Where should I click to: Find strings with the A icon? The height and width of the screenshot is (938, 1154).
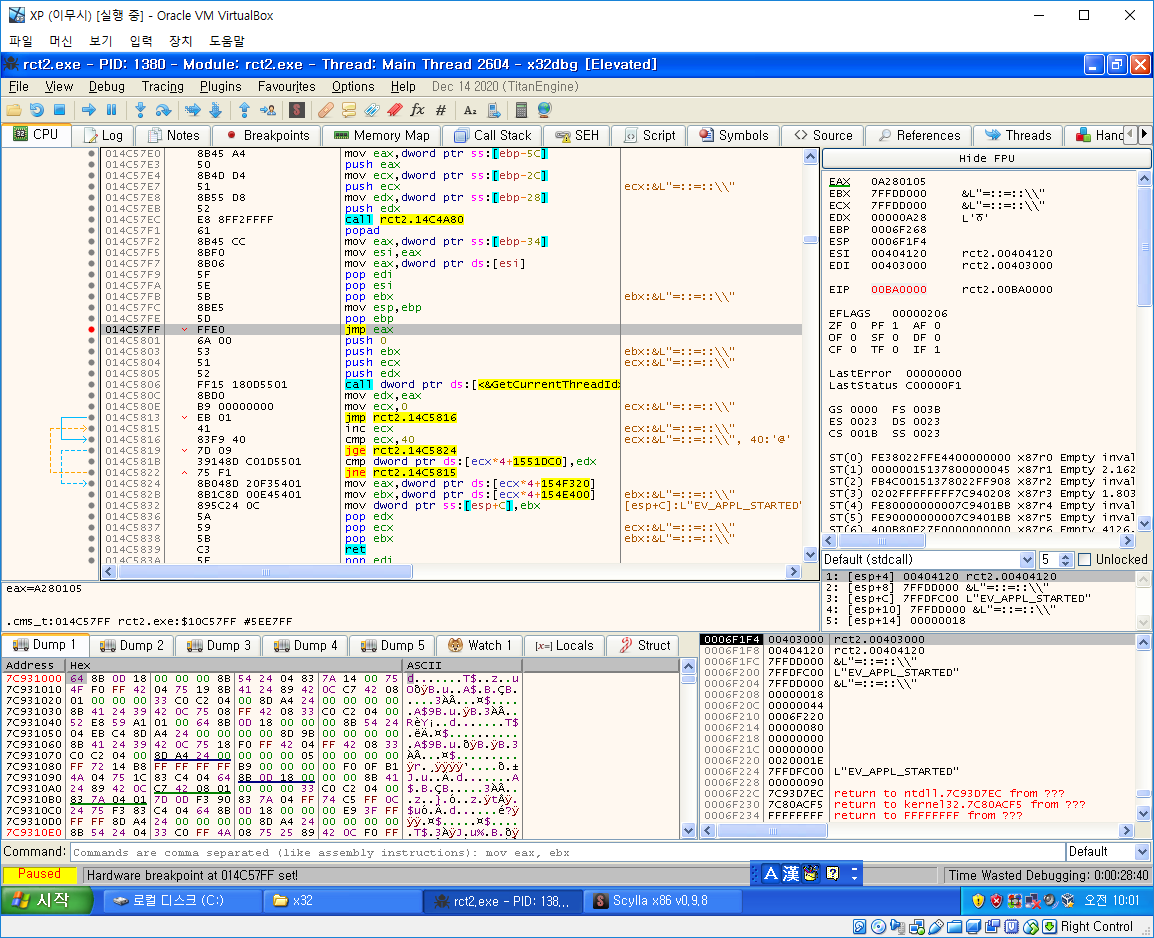point(470,110)
